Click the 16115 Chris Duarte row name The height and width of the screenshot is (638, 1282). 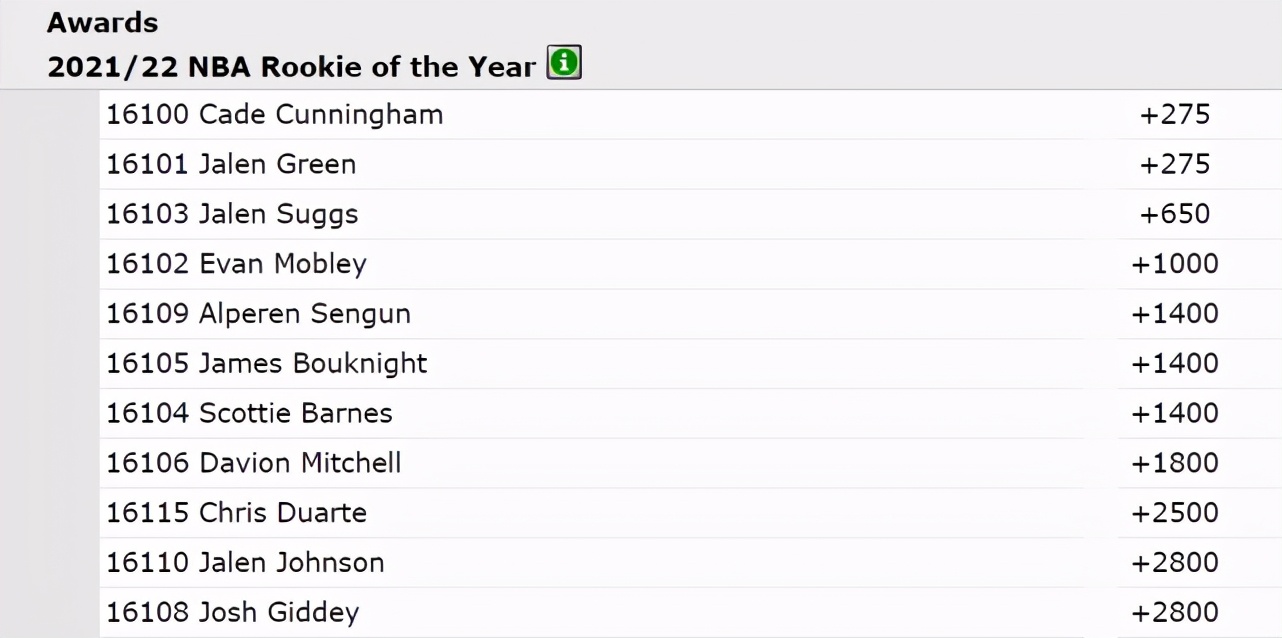237,513
